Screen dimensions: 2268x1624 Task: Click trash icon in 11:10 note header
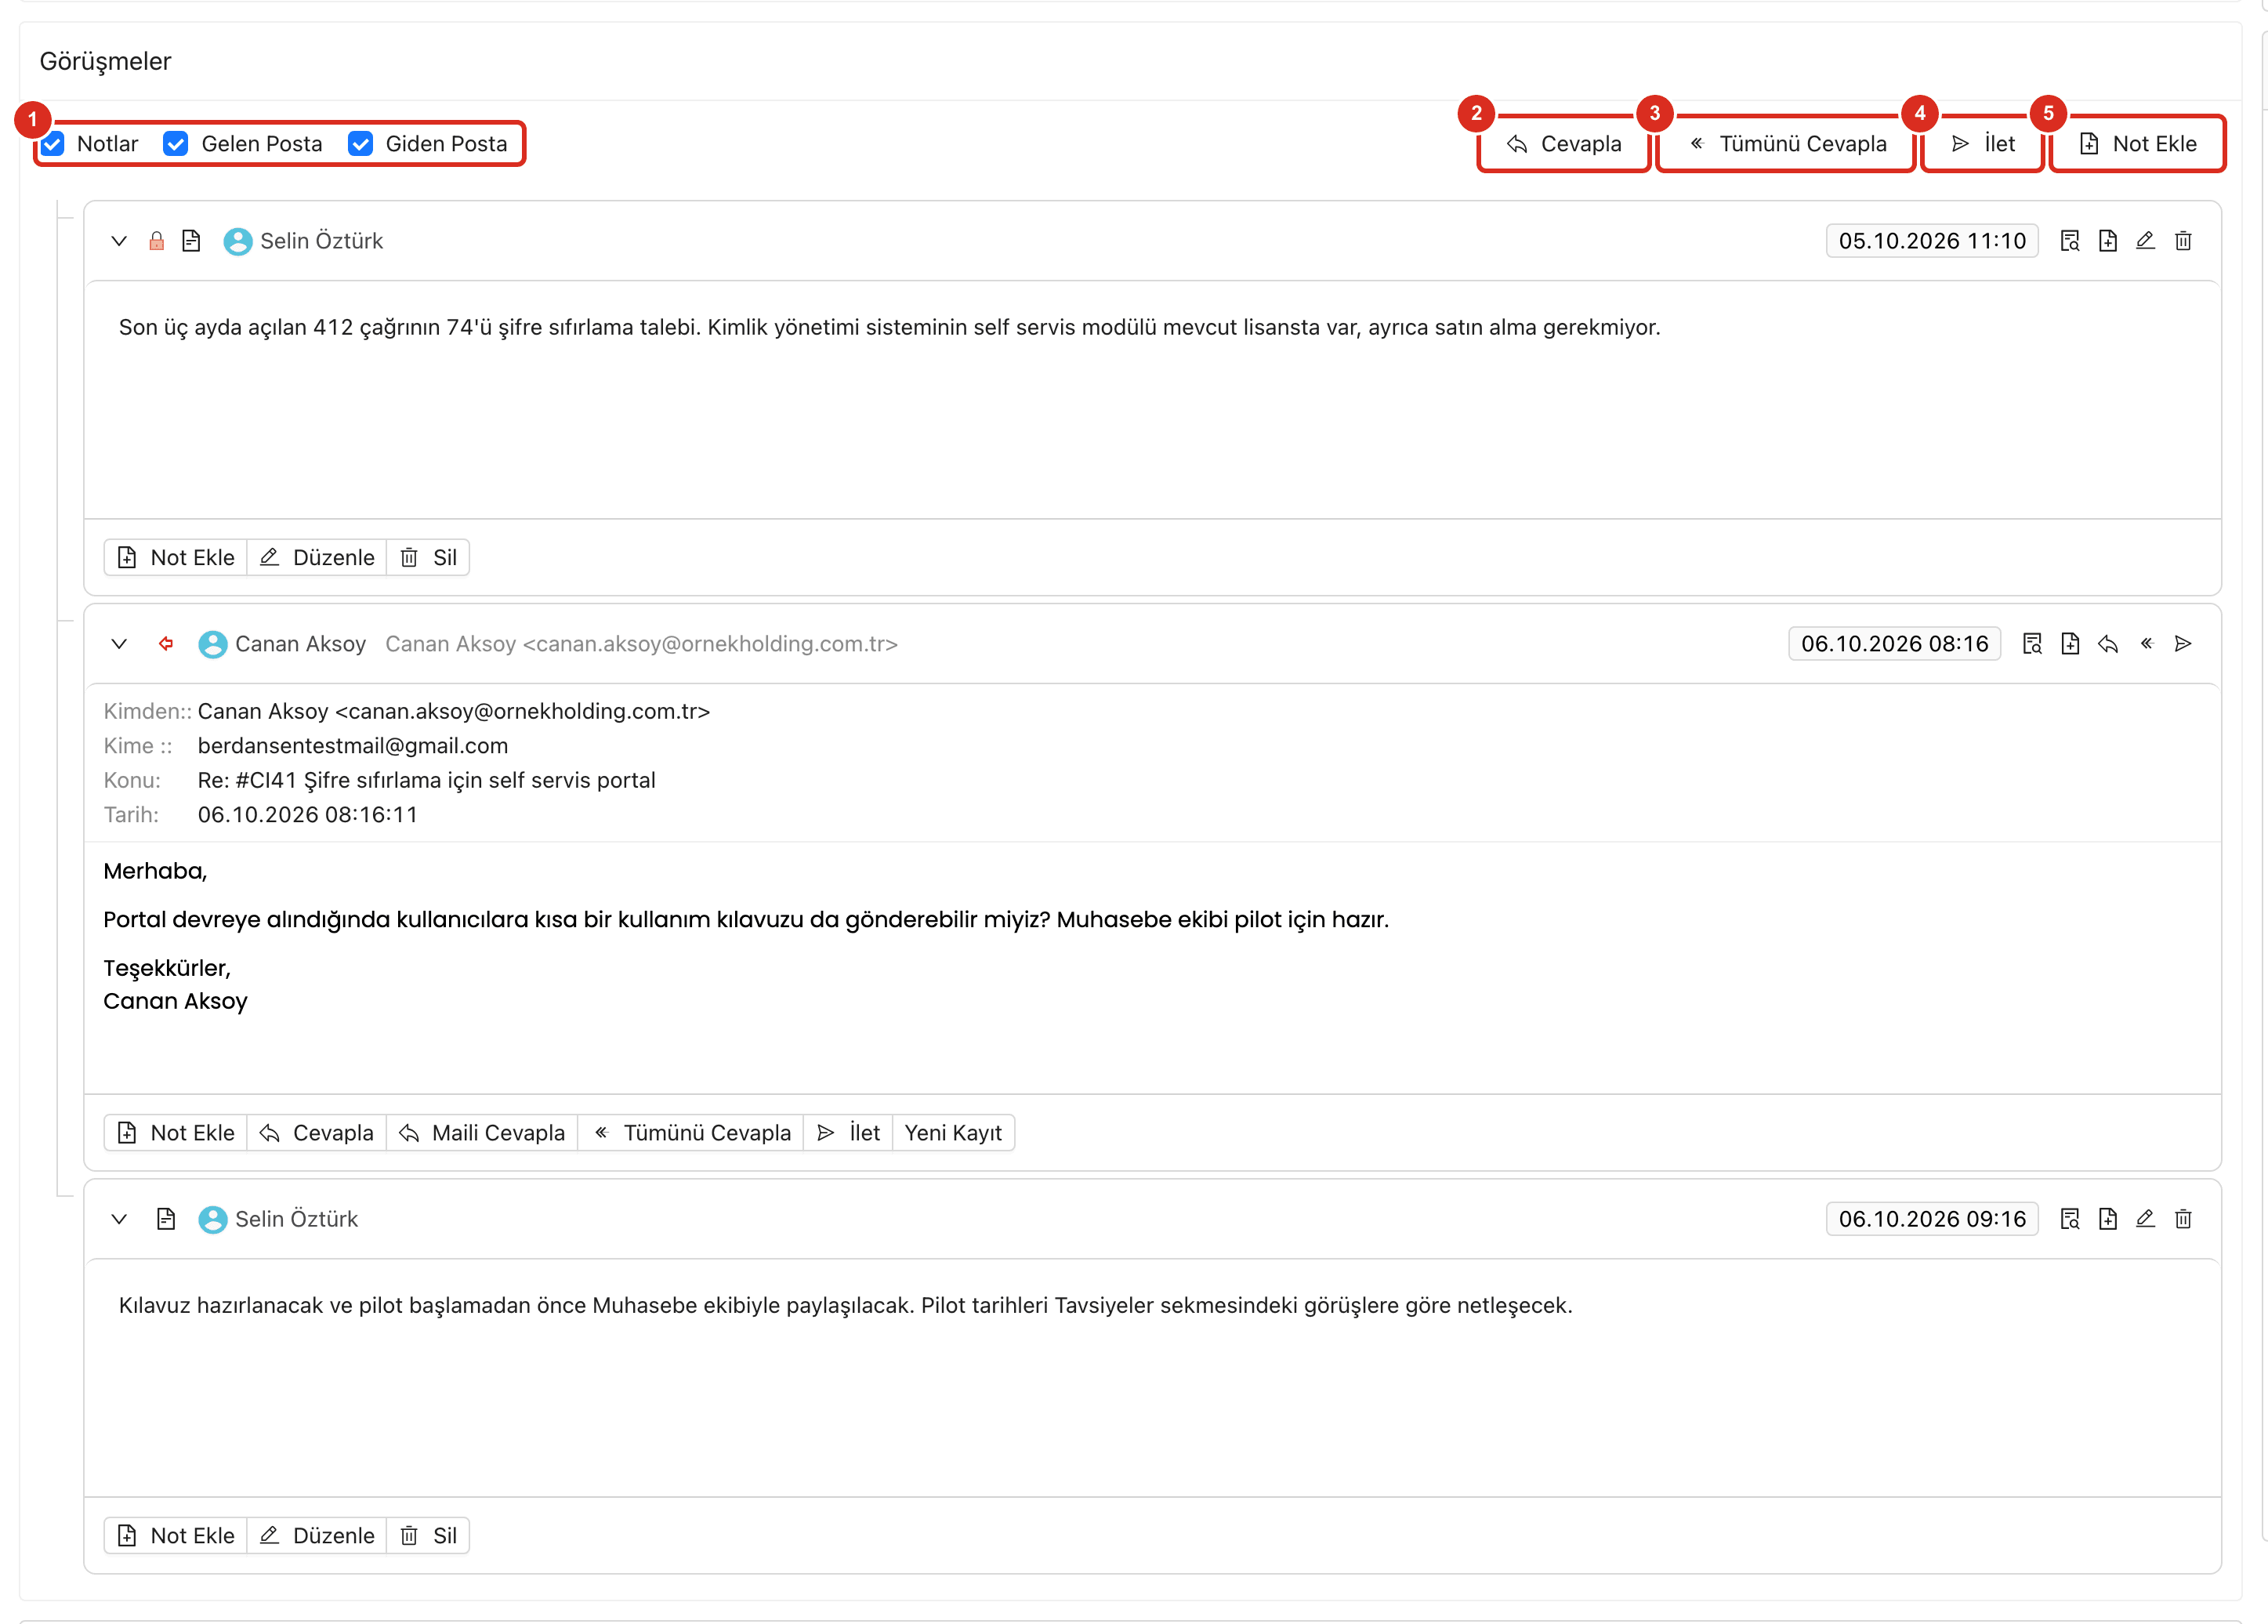(2183, 241)
